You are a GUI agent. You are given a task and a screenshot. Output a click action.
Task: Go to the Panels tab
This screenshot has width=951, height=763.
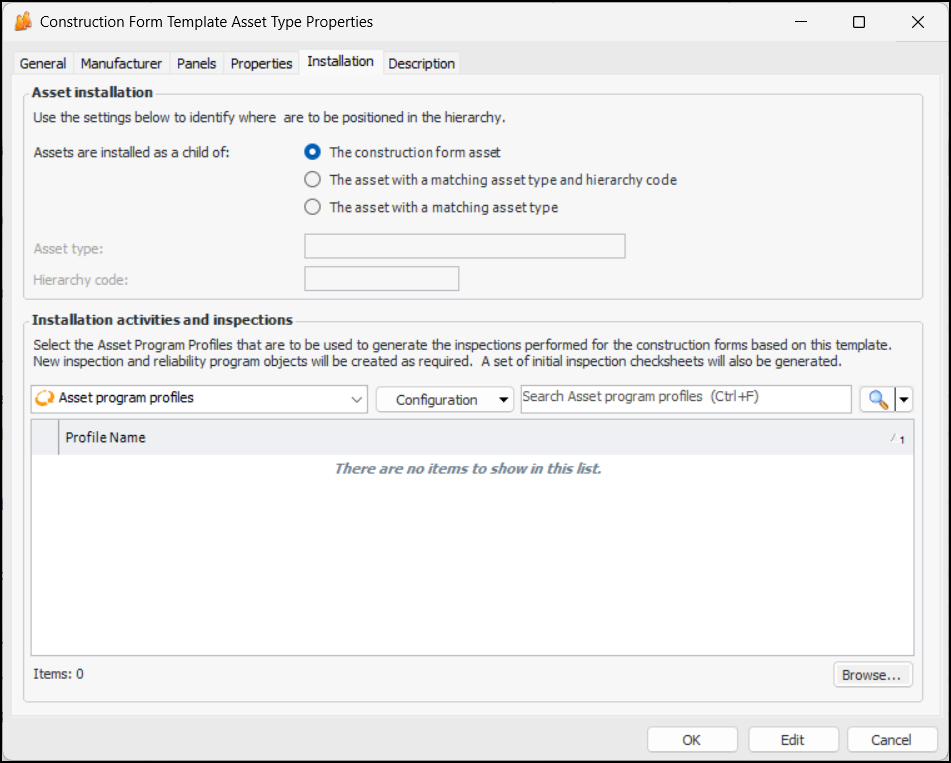196,64
